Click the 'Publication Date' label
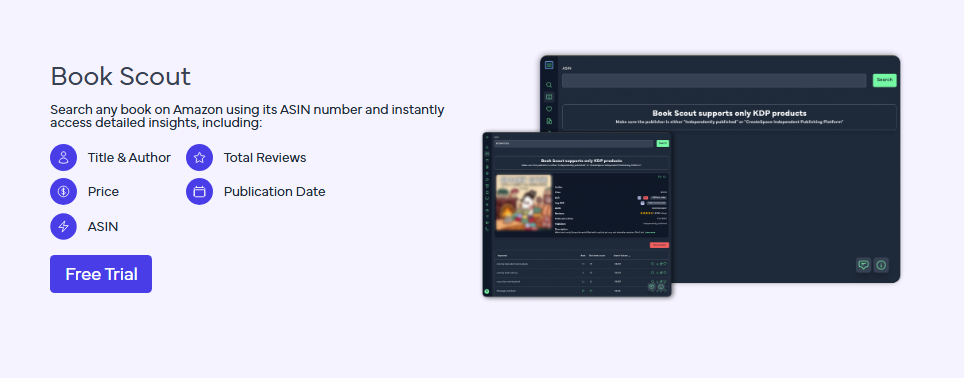The image size is (964, 378). coord(274,192)
